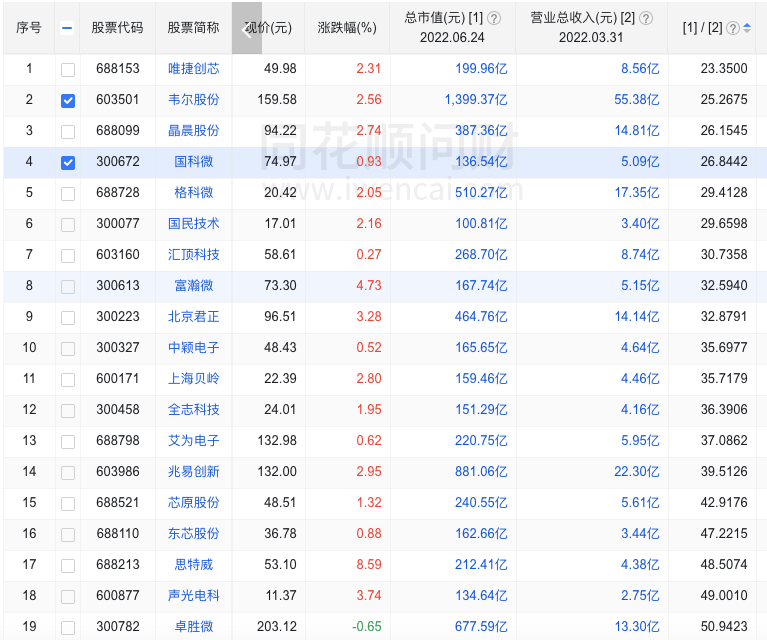Check the box for 富瀚微 row
This screenshot has width=767, height=640.
point(68,286)
